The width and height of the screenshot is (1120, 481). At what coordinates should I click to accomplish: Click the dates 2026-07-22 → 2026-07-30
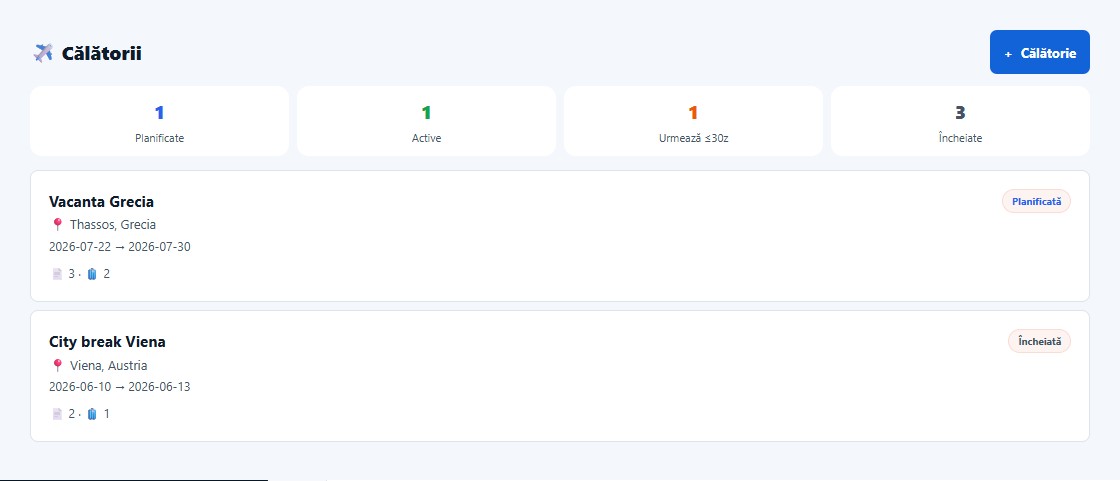point(119,247)
